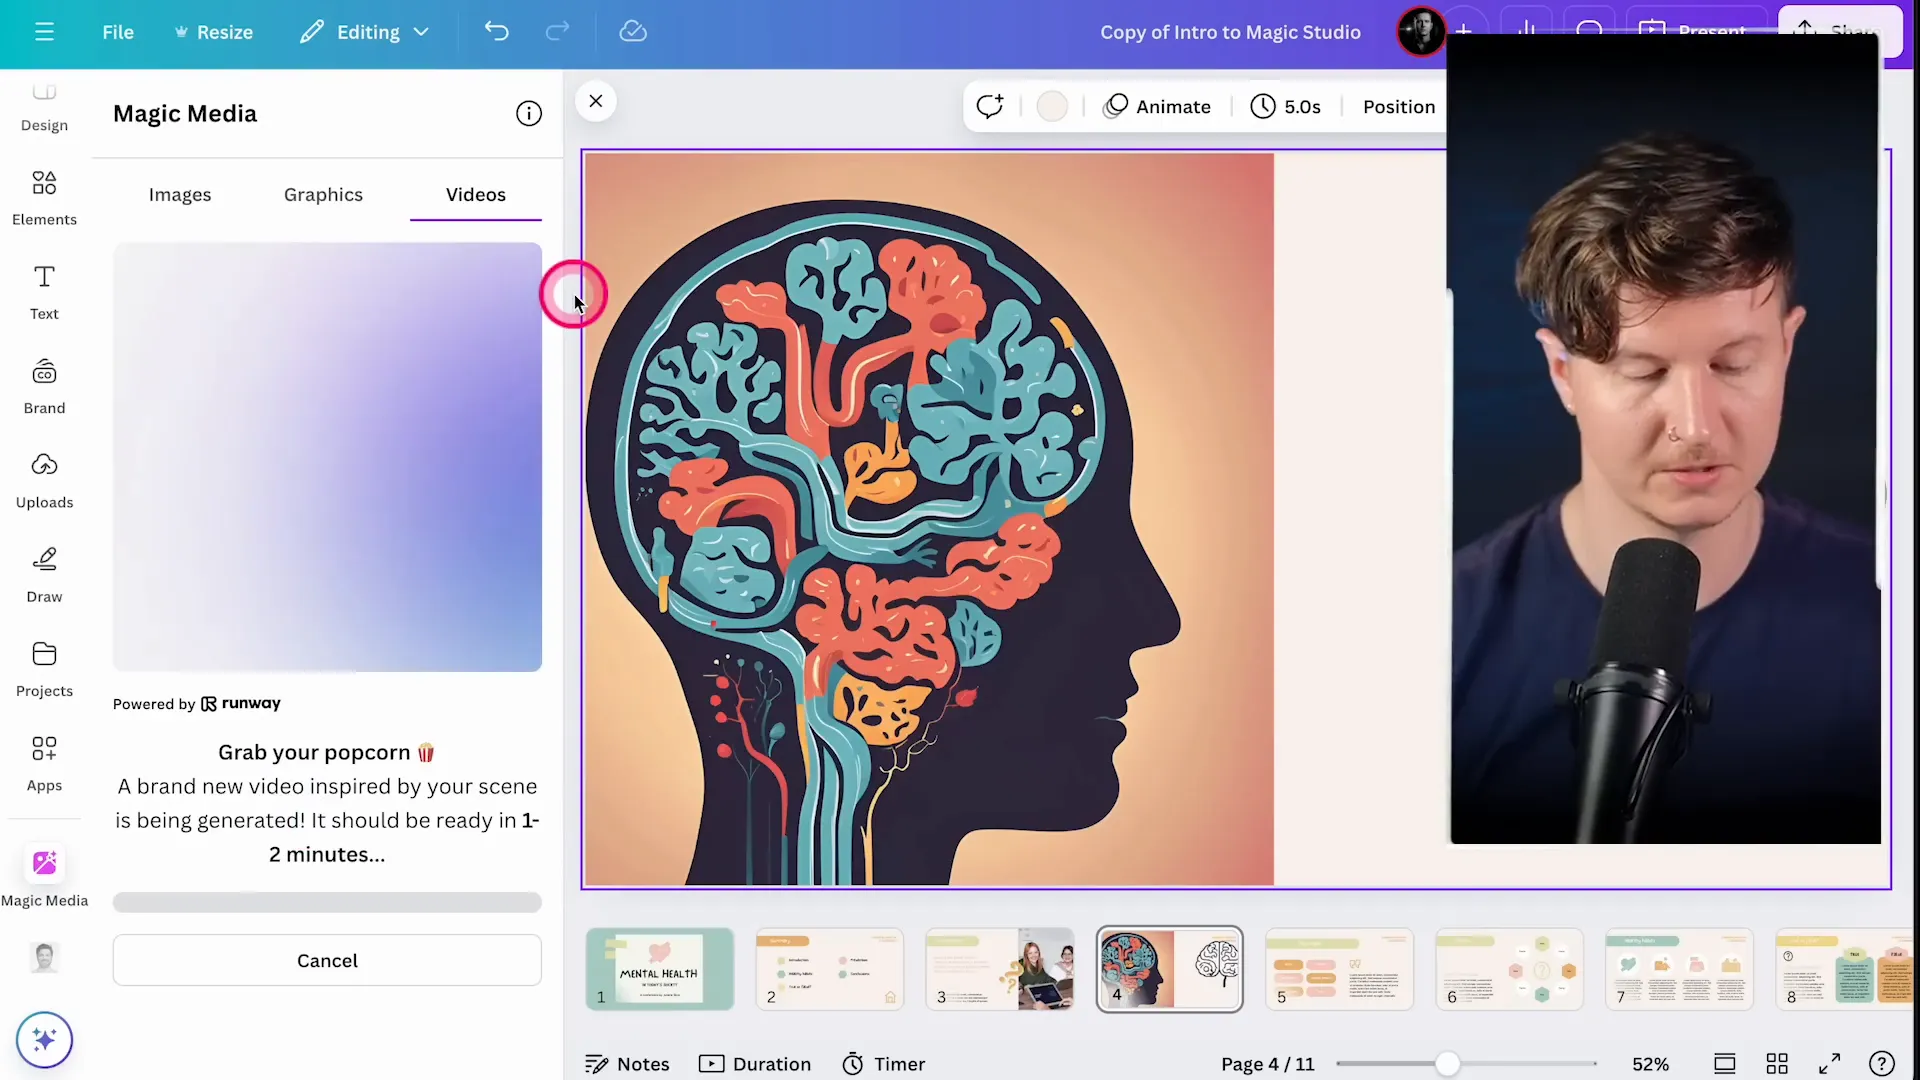Open the hamburger main menu
This screenshot has height=1080, width=1920.
pyautogui.click(x=44, y=32)
